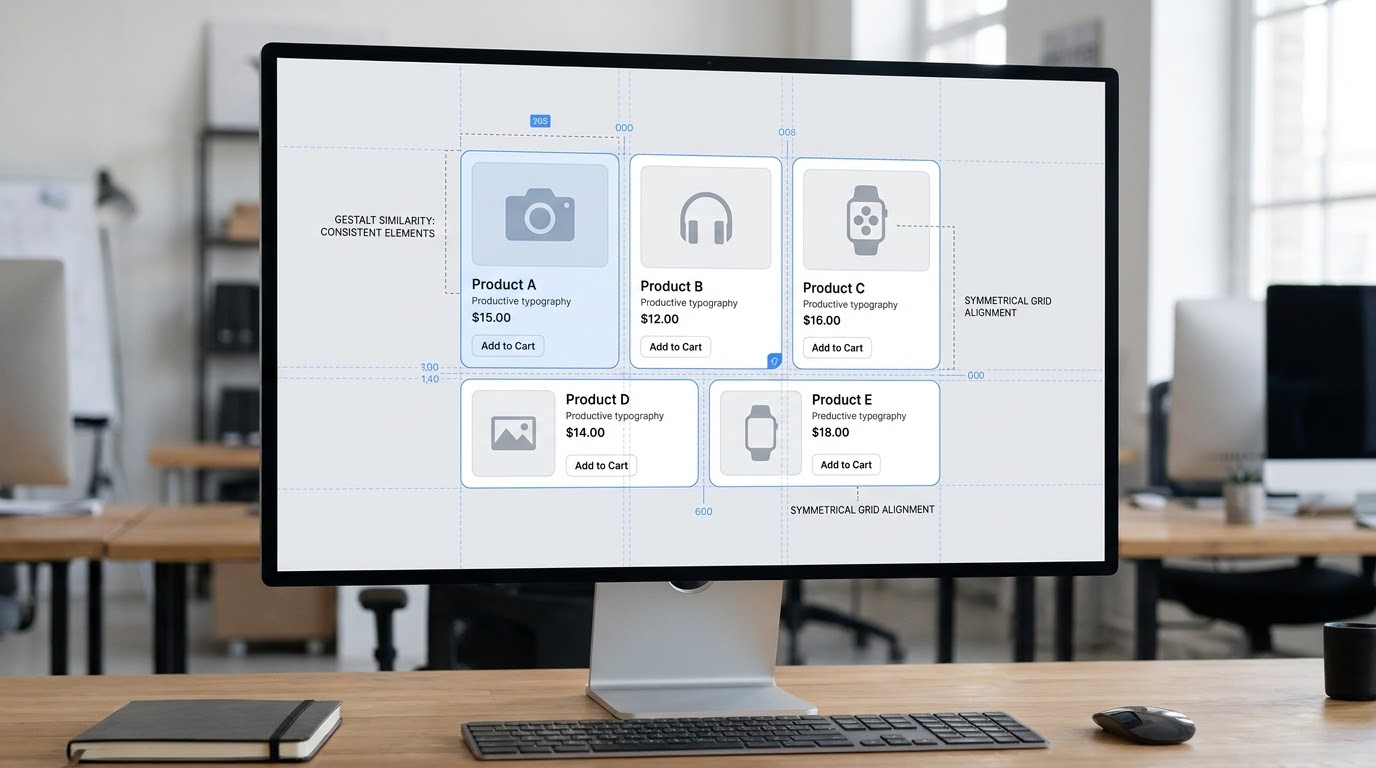Select the Product D title
This screenshot has height=768, width=1376.
tap(598, 399)
